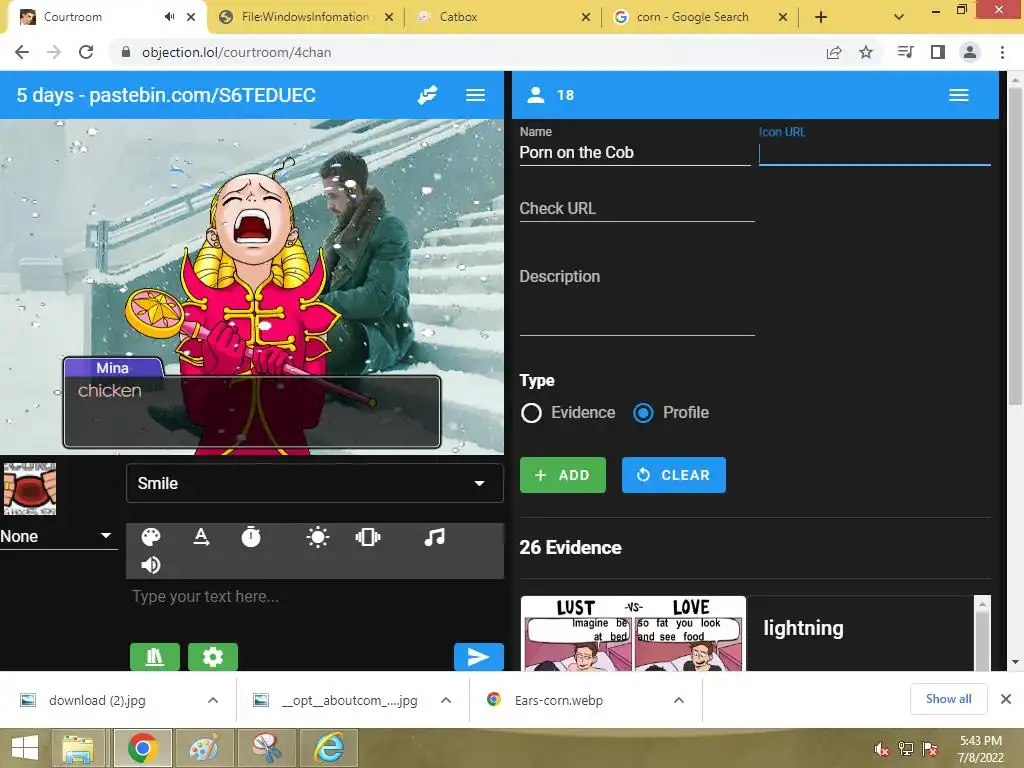
Task: Expand options for download (2).jpg
Action: (x=213, y=700)
